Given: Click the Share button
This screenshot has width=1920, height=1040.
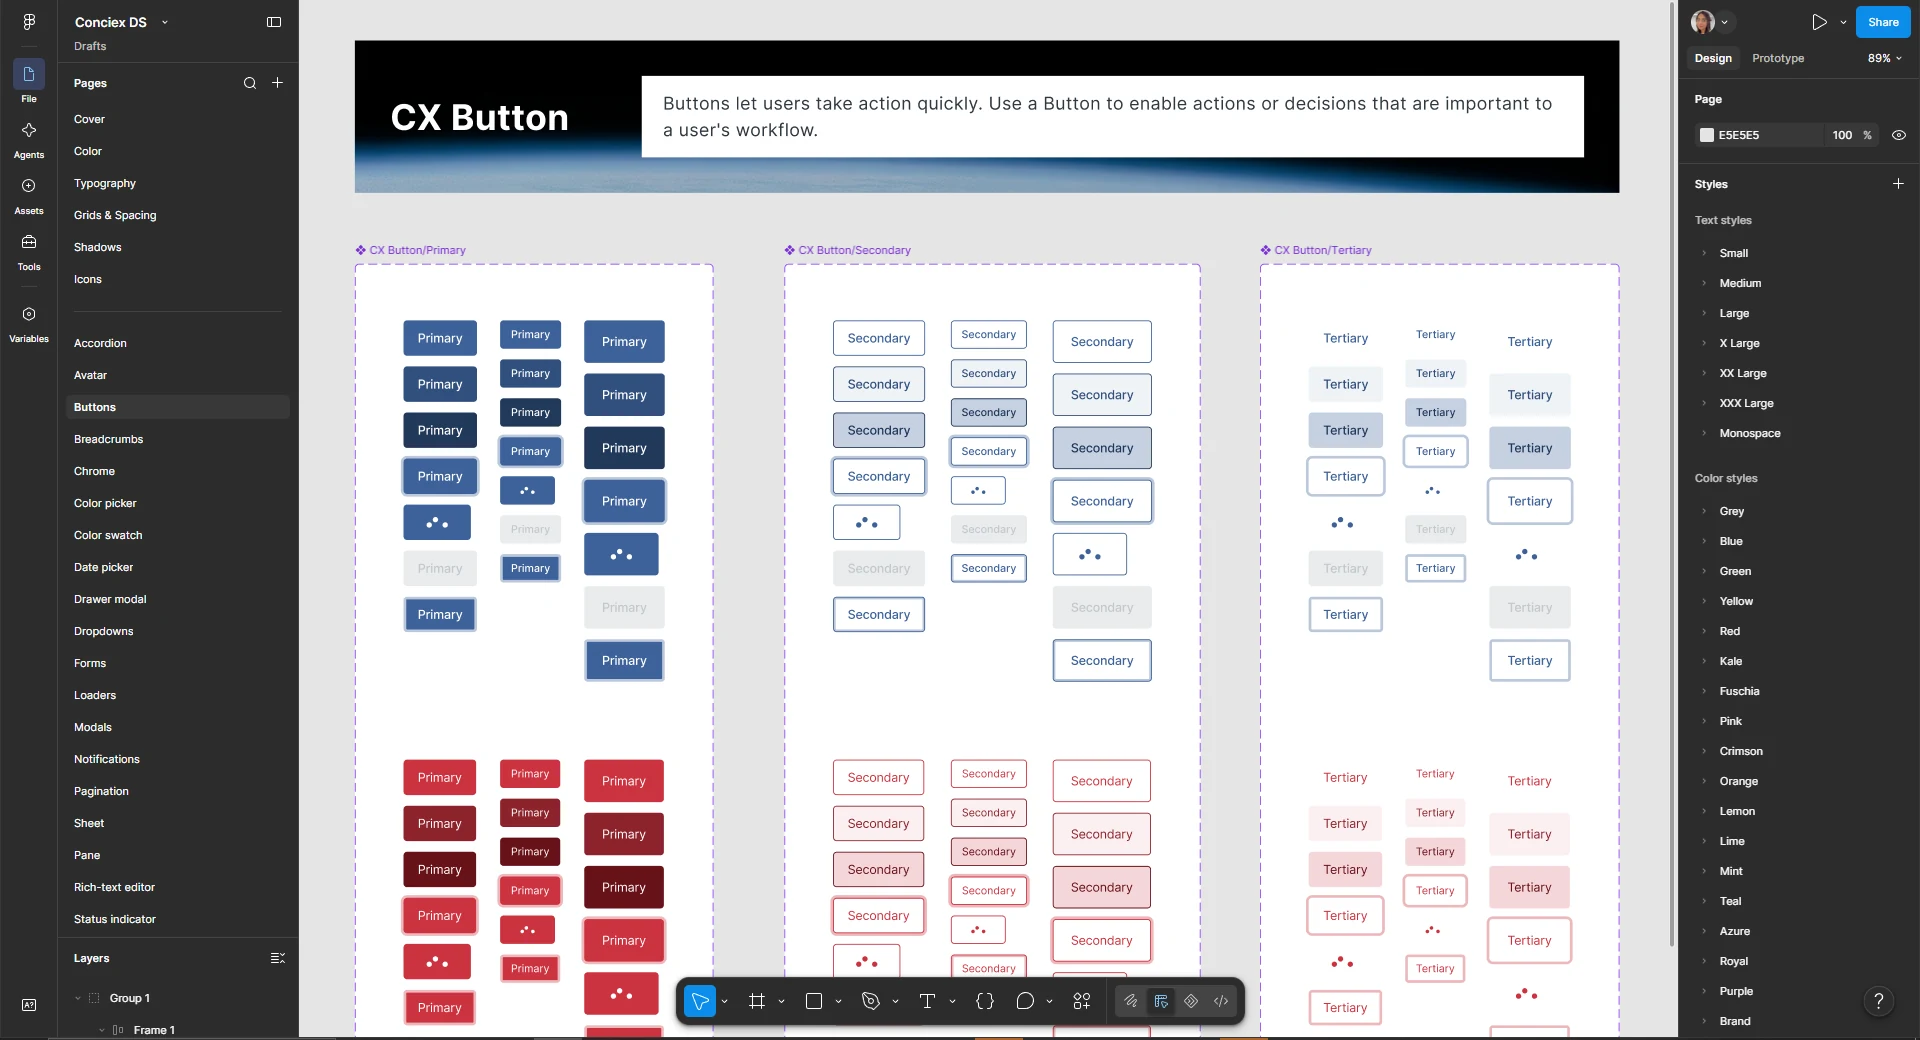Looking at the screenshot, I should [1883, 22].
